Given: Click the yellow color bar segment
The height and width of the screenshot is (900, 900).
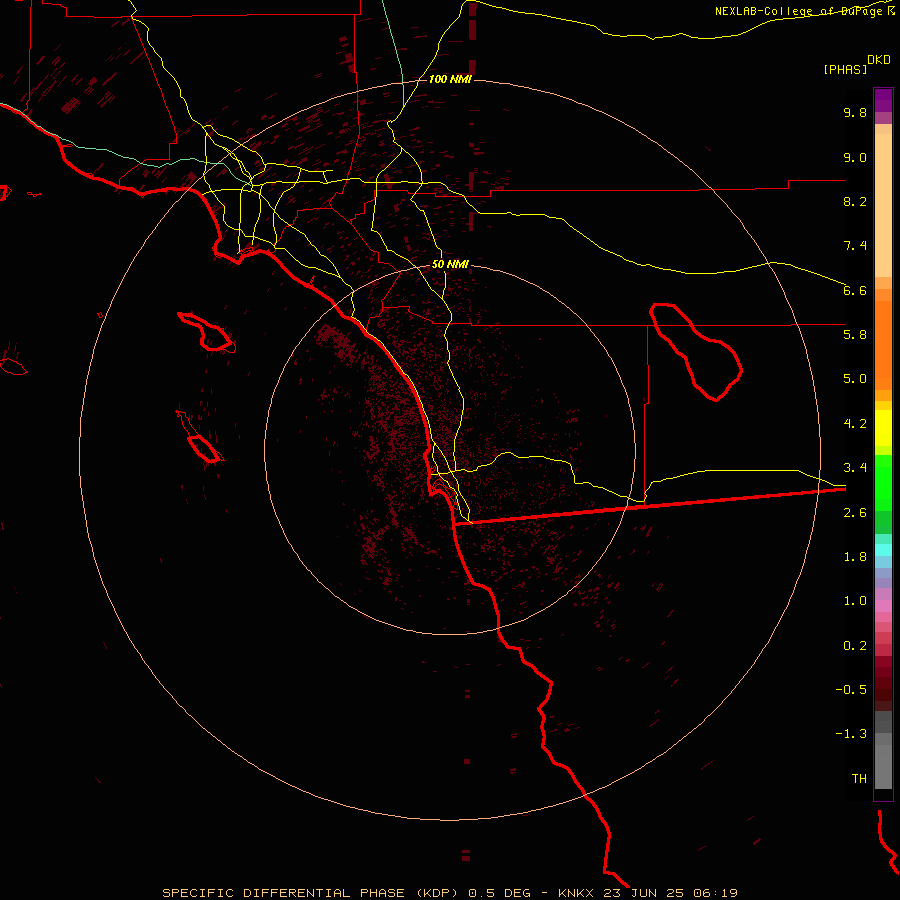Looking at the screenshot, I should point(883,428).
